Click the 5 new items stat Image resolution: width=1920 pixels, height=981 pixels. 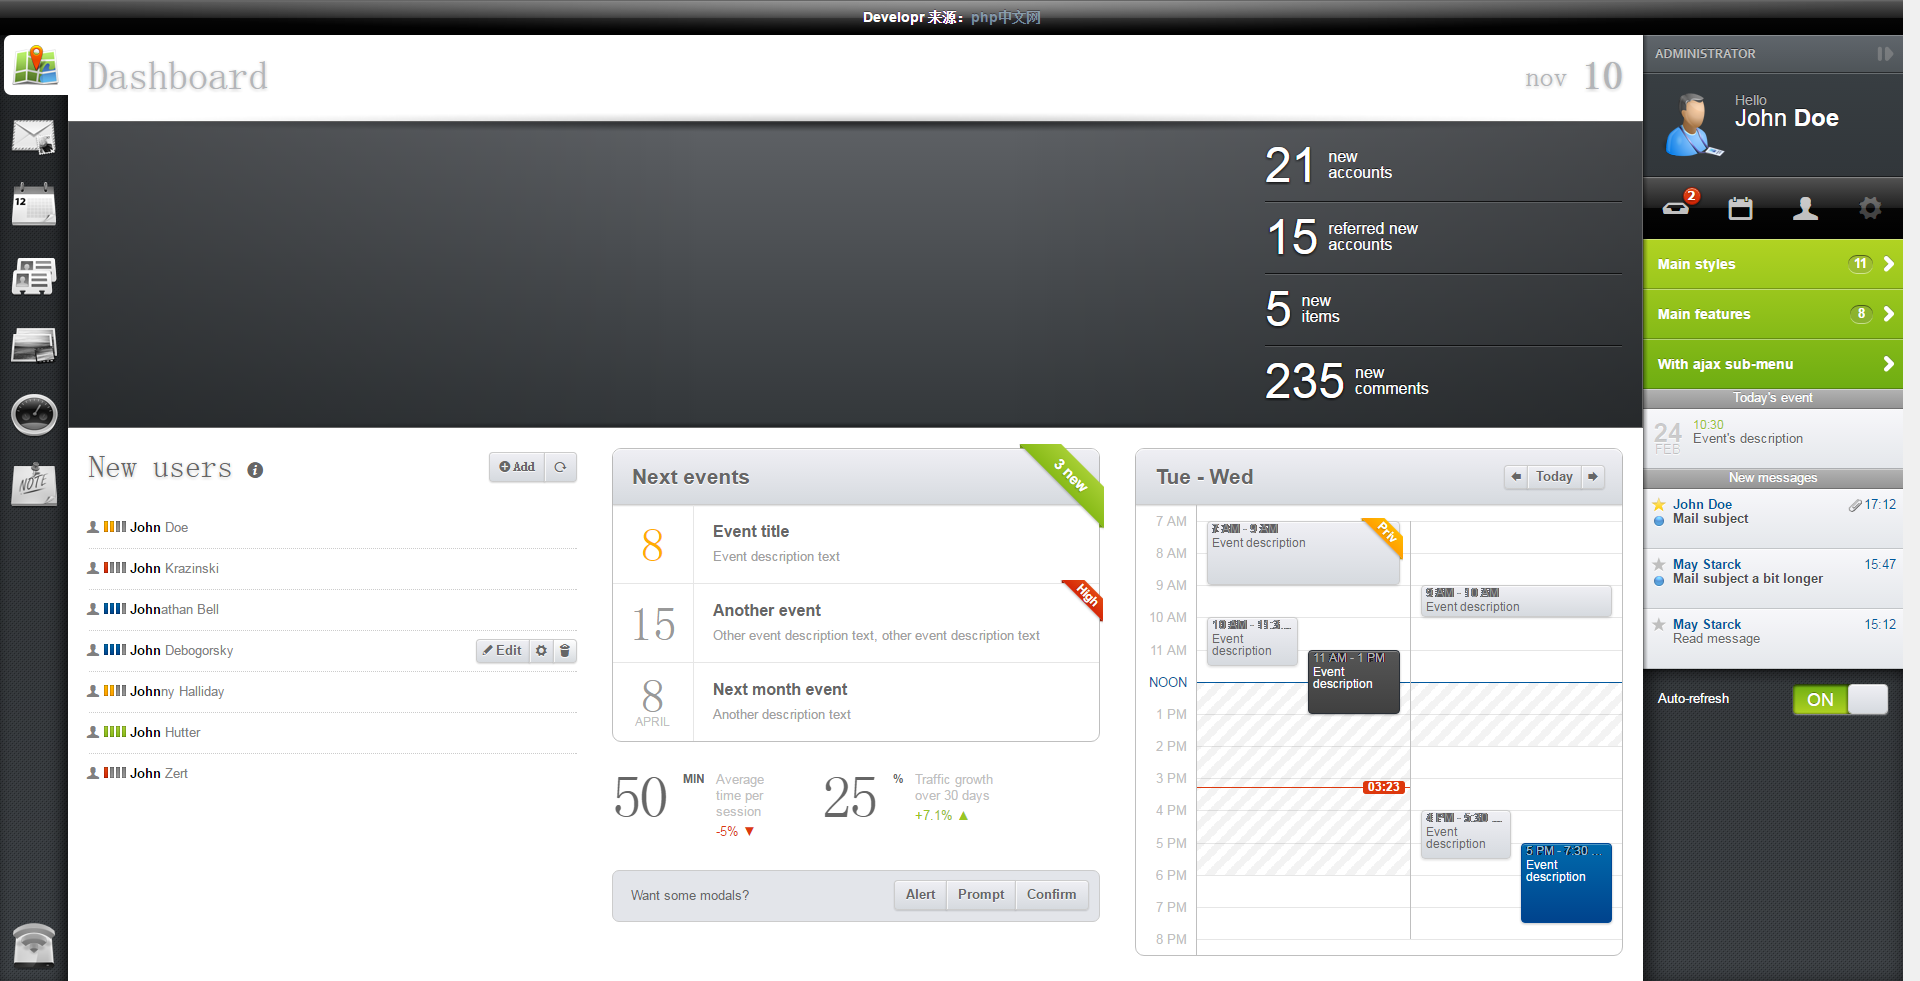coord(1443,309)
